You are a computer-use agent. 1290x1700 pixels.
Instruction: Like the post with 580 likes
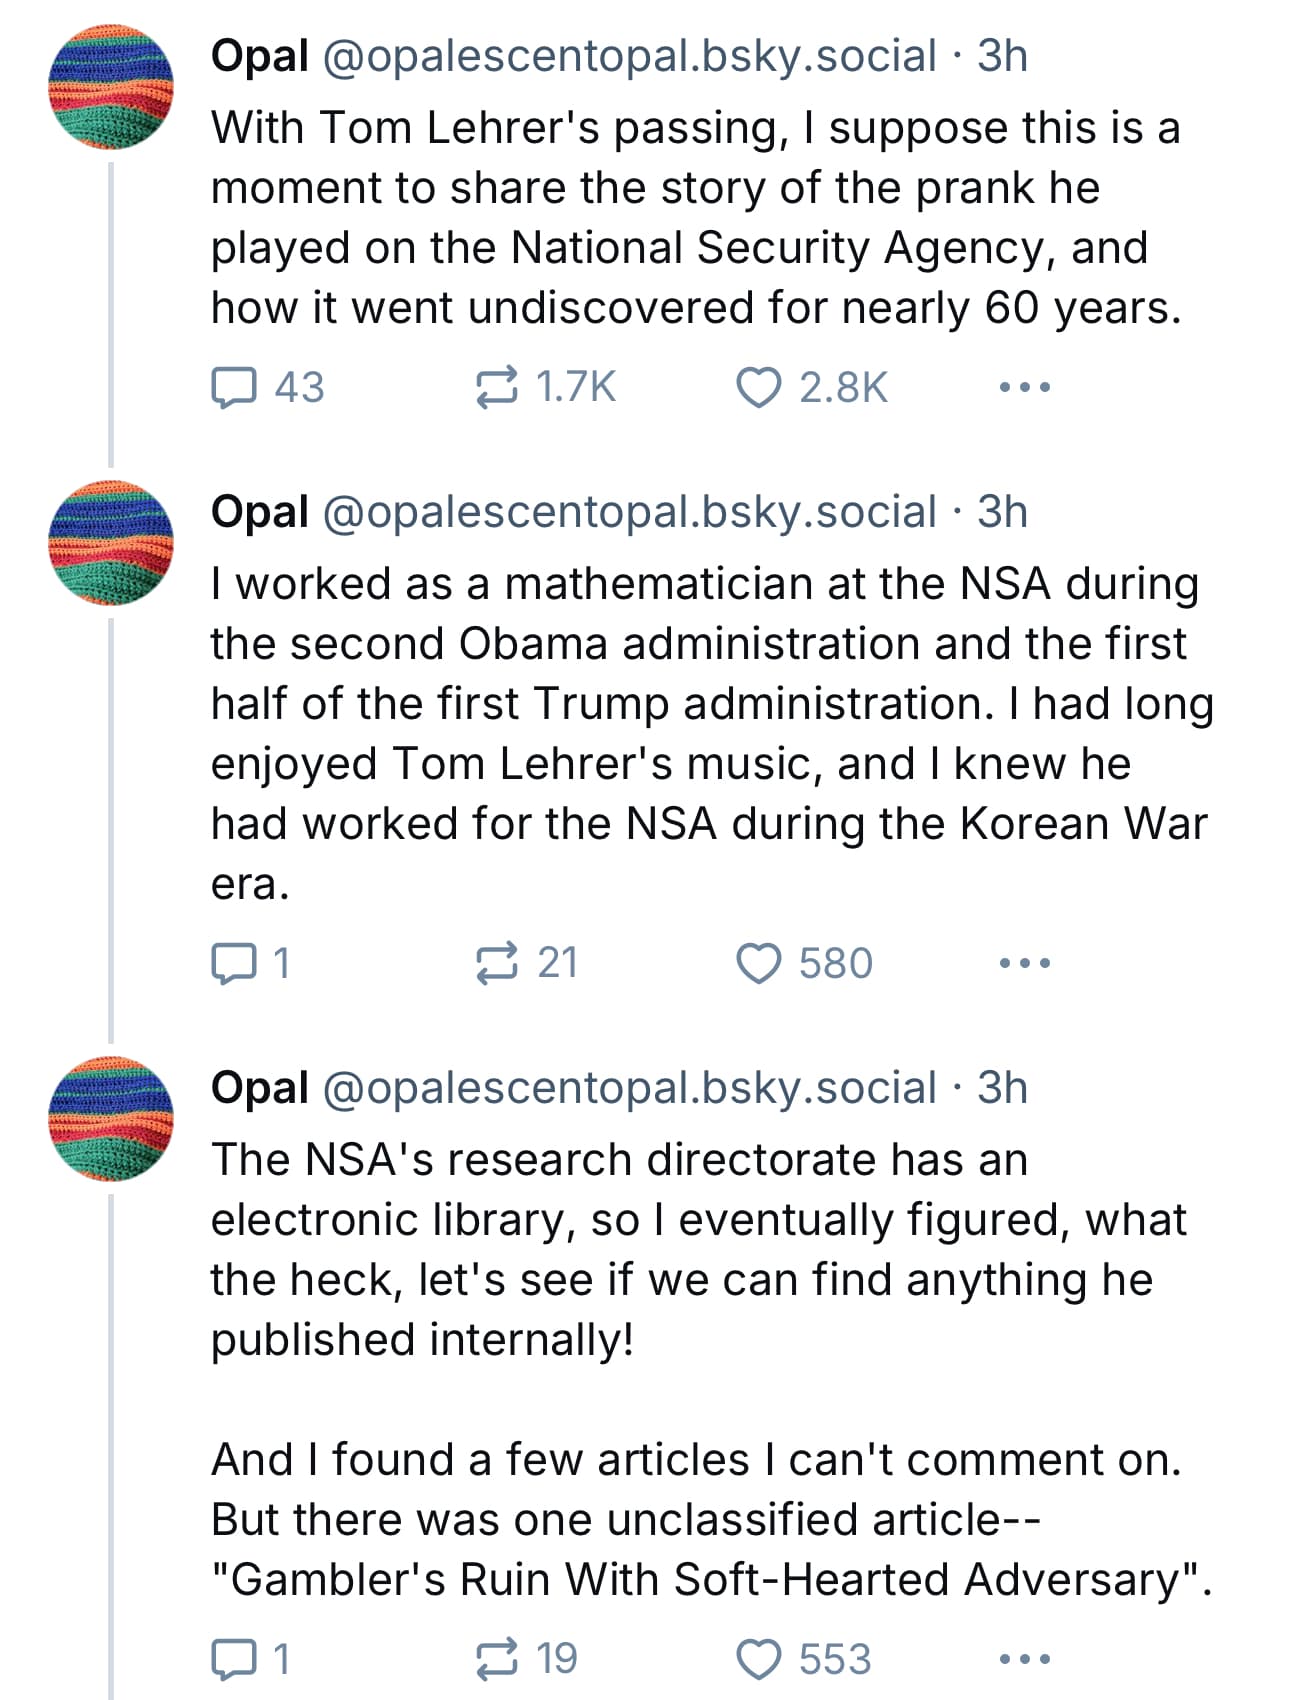[758, 964]
